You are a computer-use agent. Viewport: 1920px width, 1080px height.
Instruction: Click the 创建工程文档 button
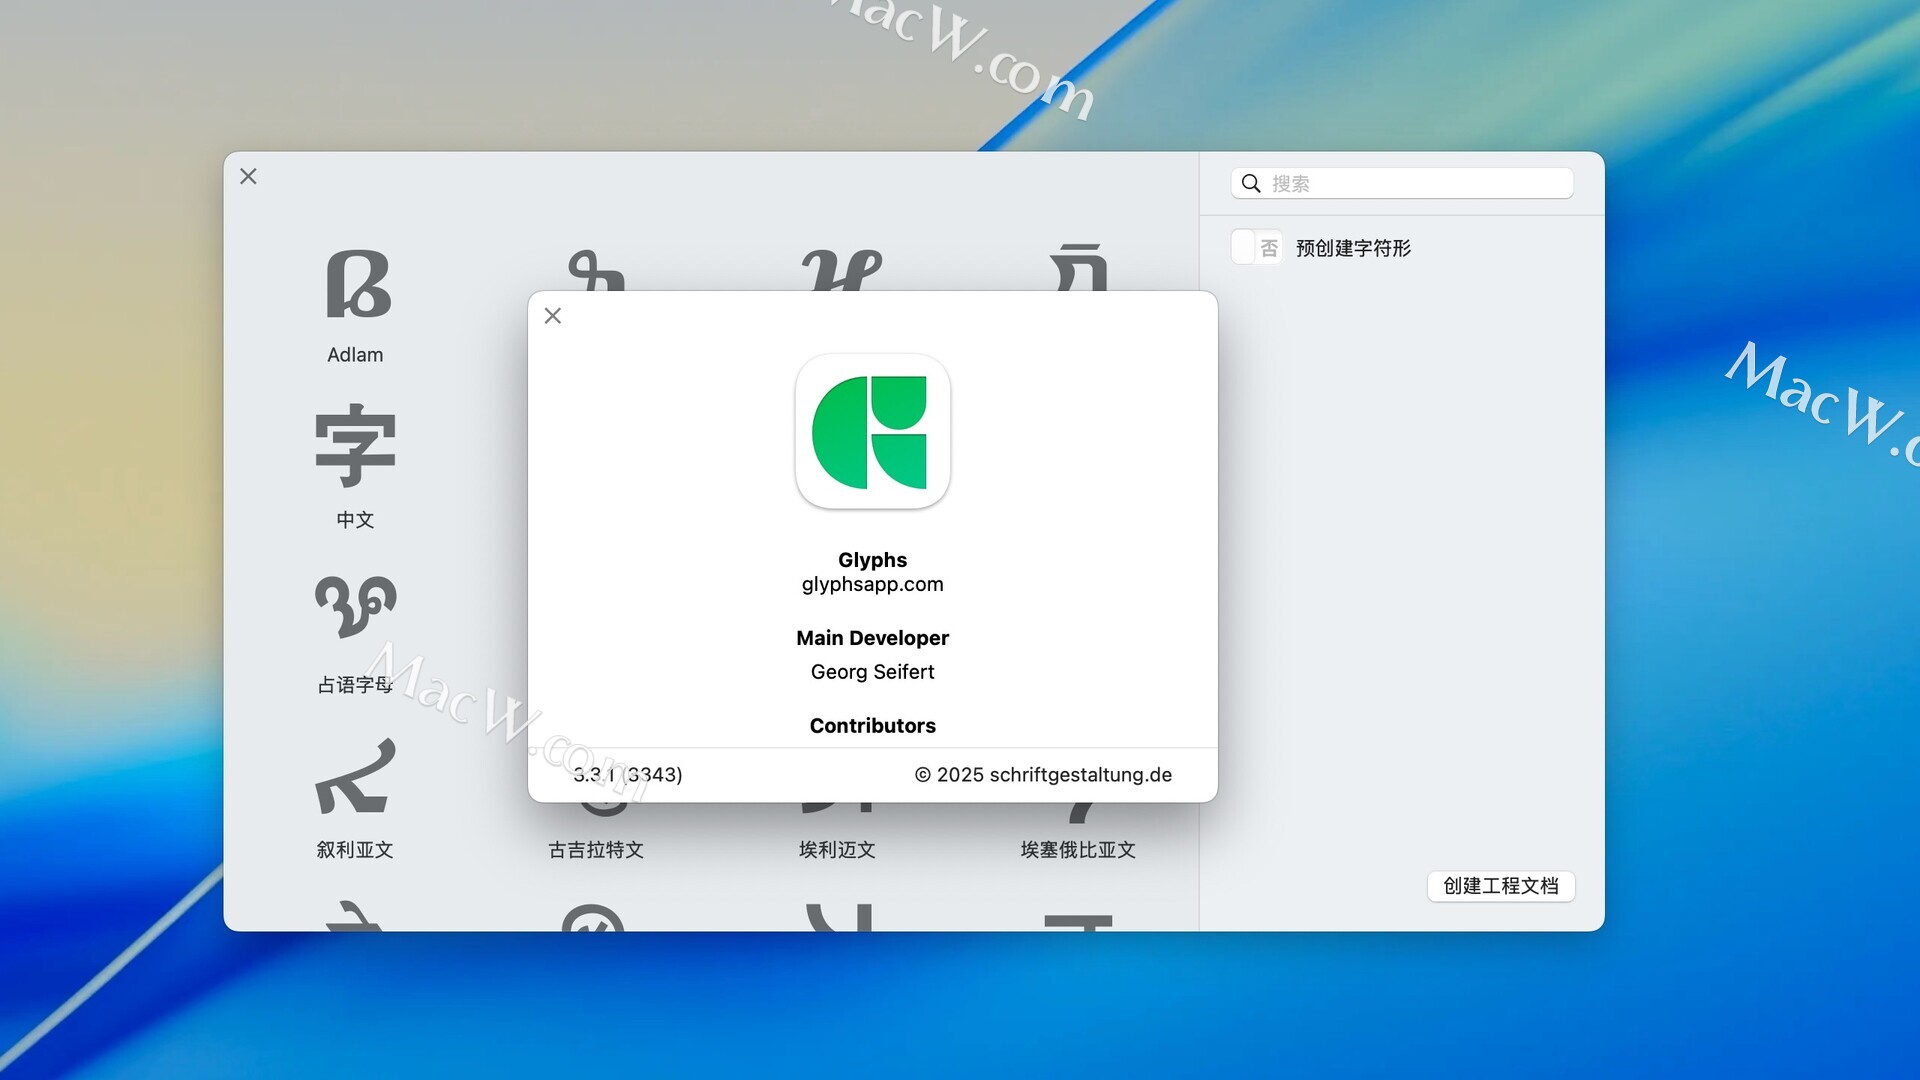[x=1501, y=886]
